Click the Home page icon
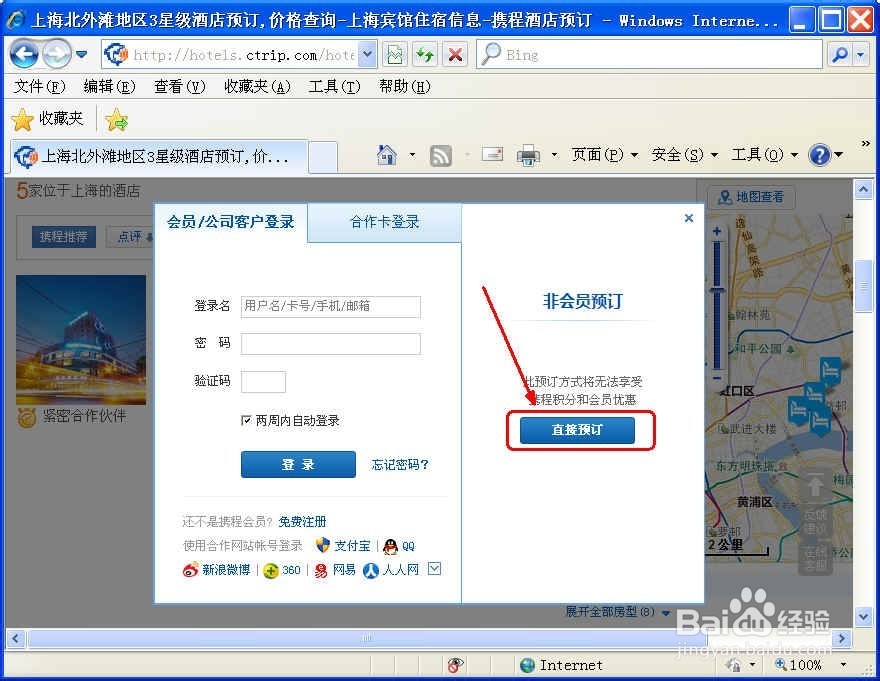880x681 pixels. coord(387,154)
